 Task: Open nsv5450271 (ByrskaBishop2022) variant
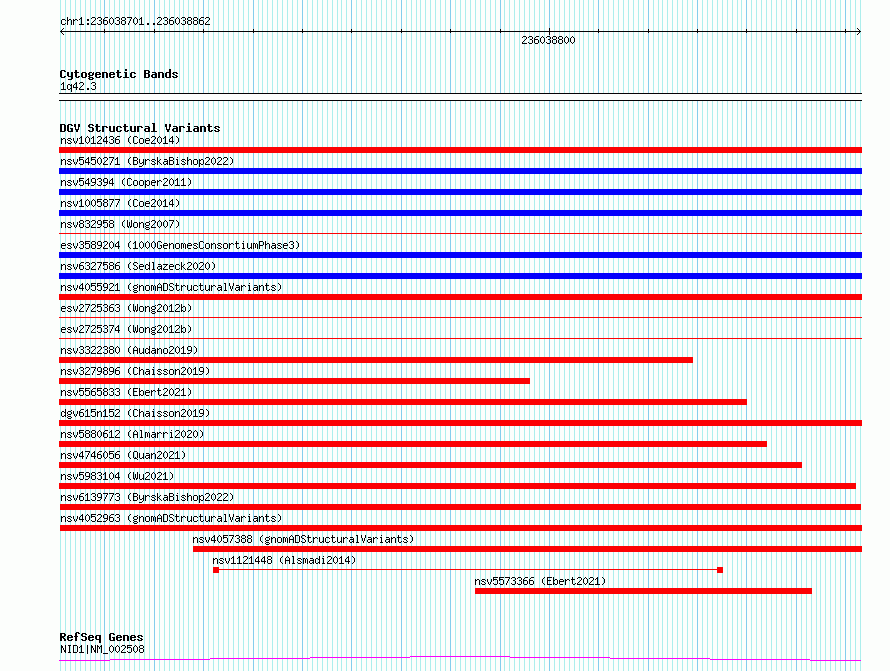(x=147, y=161)
